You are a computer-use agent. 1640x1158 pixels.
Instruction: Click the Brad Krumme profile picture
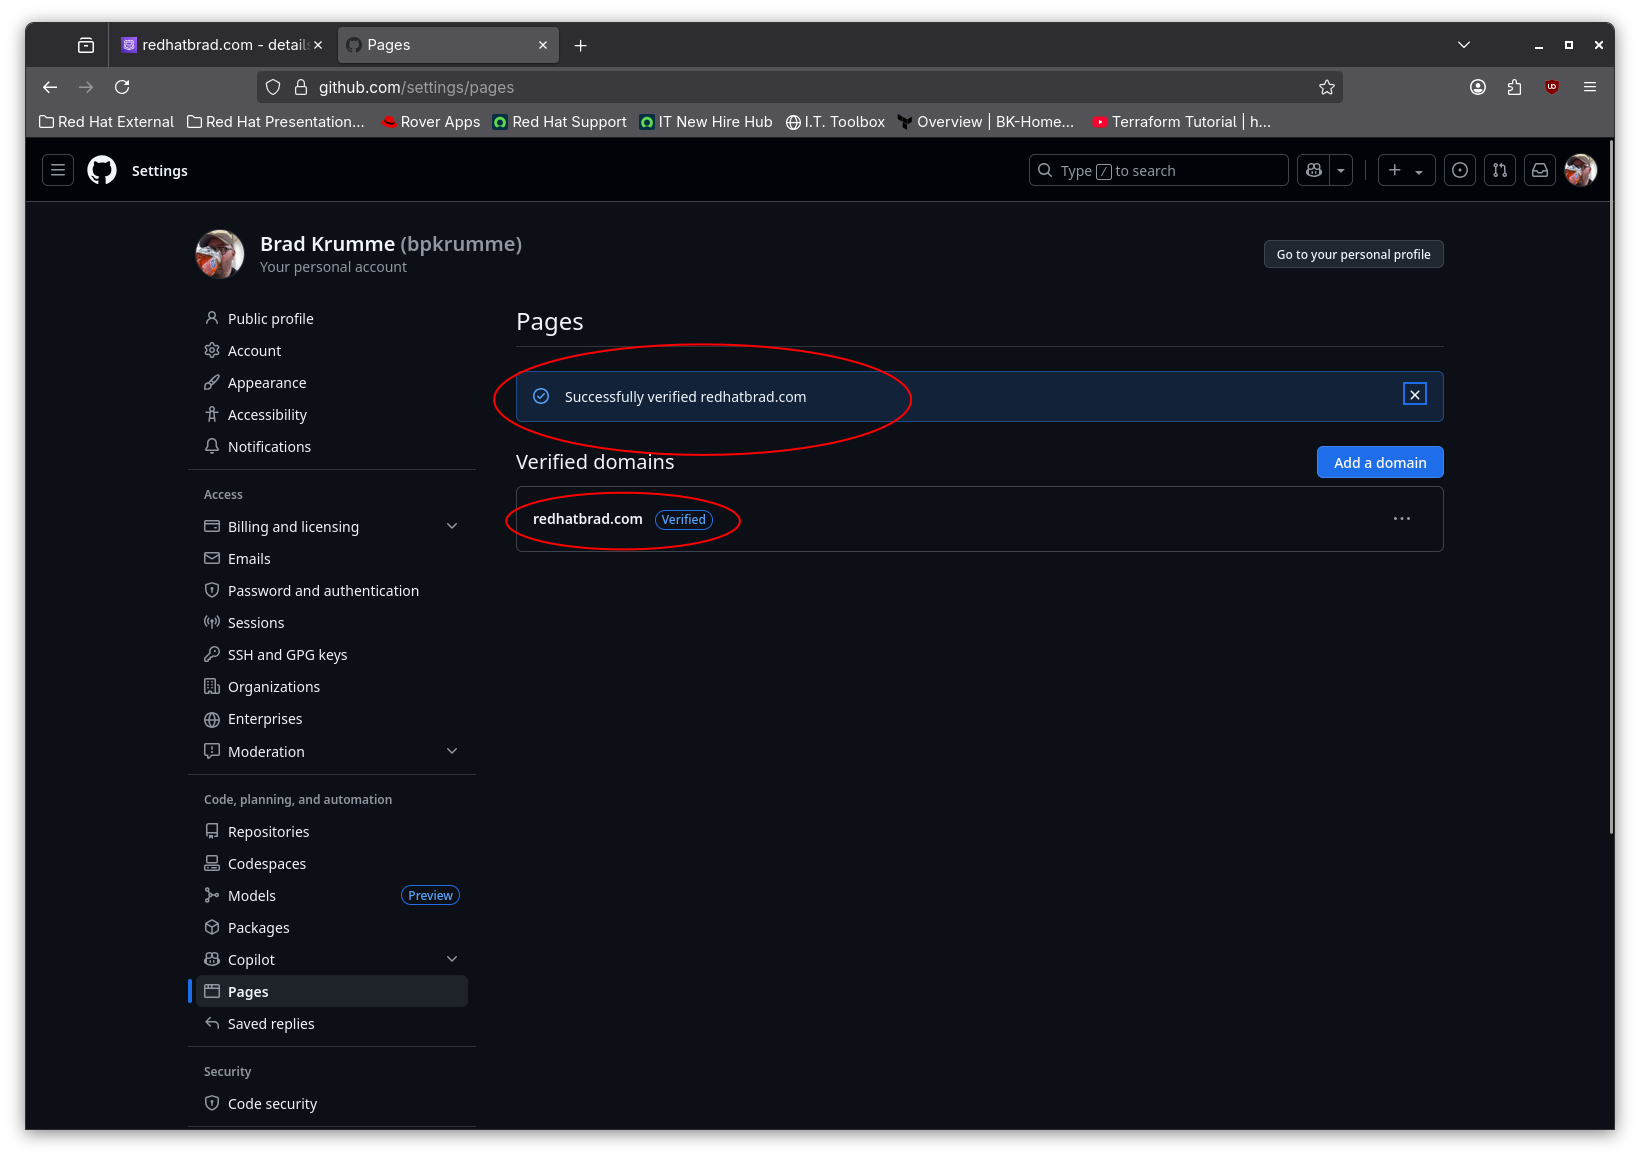[220, 254]
